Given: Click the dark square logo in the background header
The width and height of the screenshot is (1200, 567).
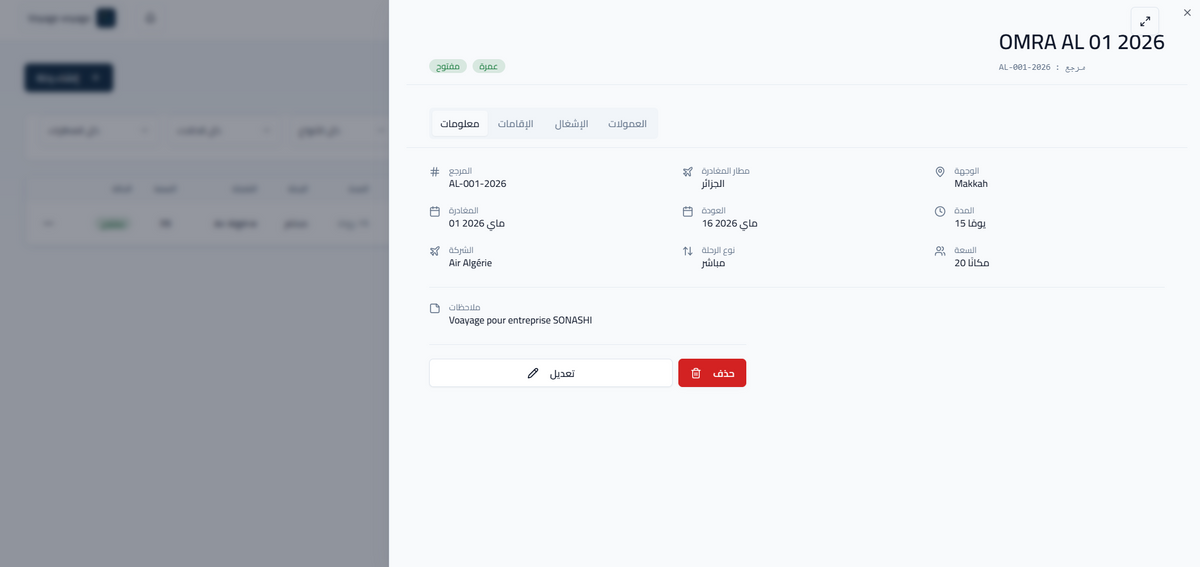Looking at the screenshot, I should (106, 18).
